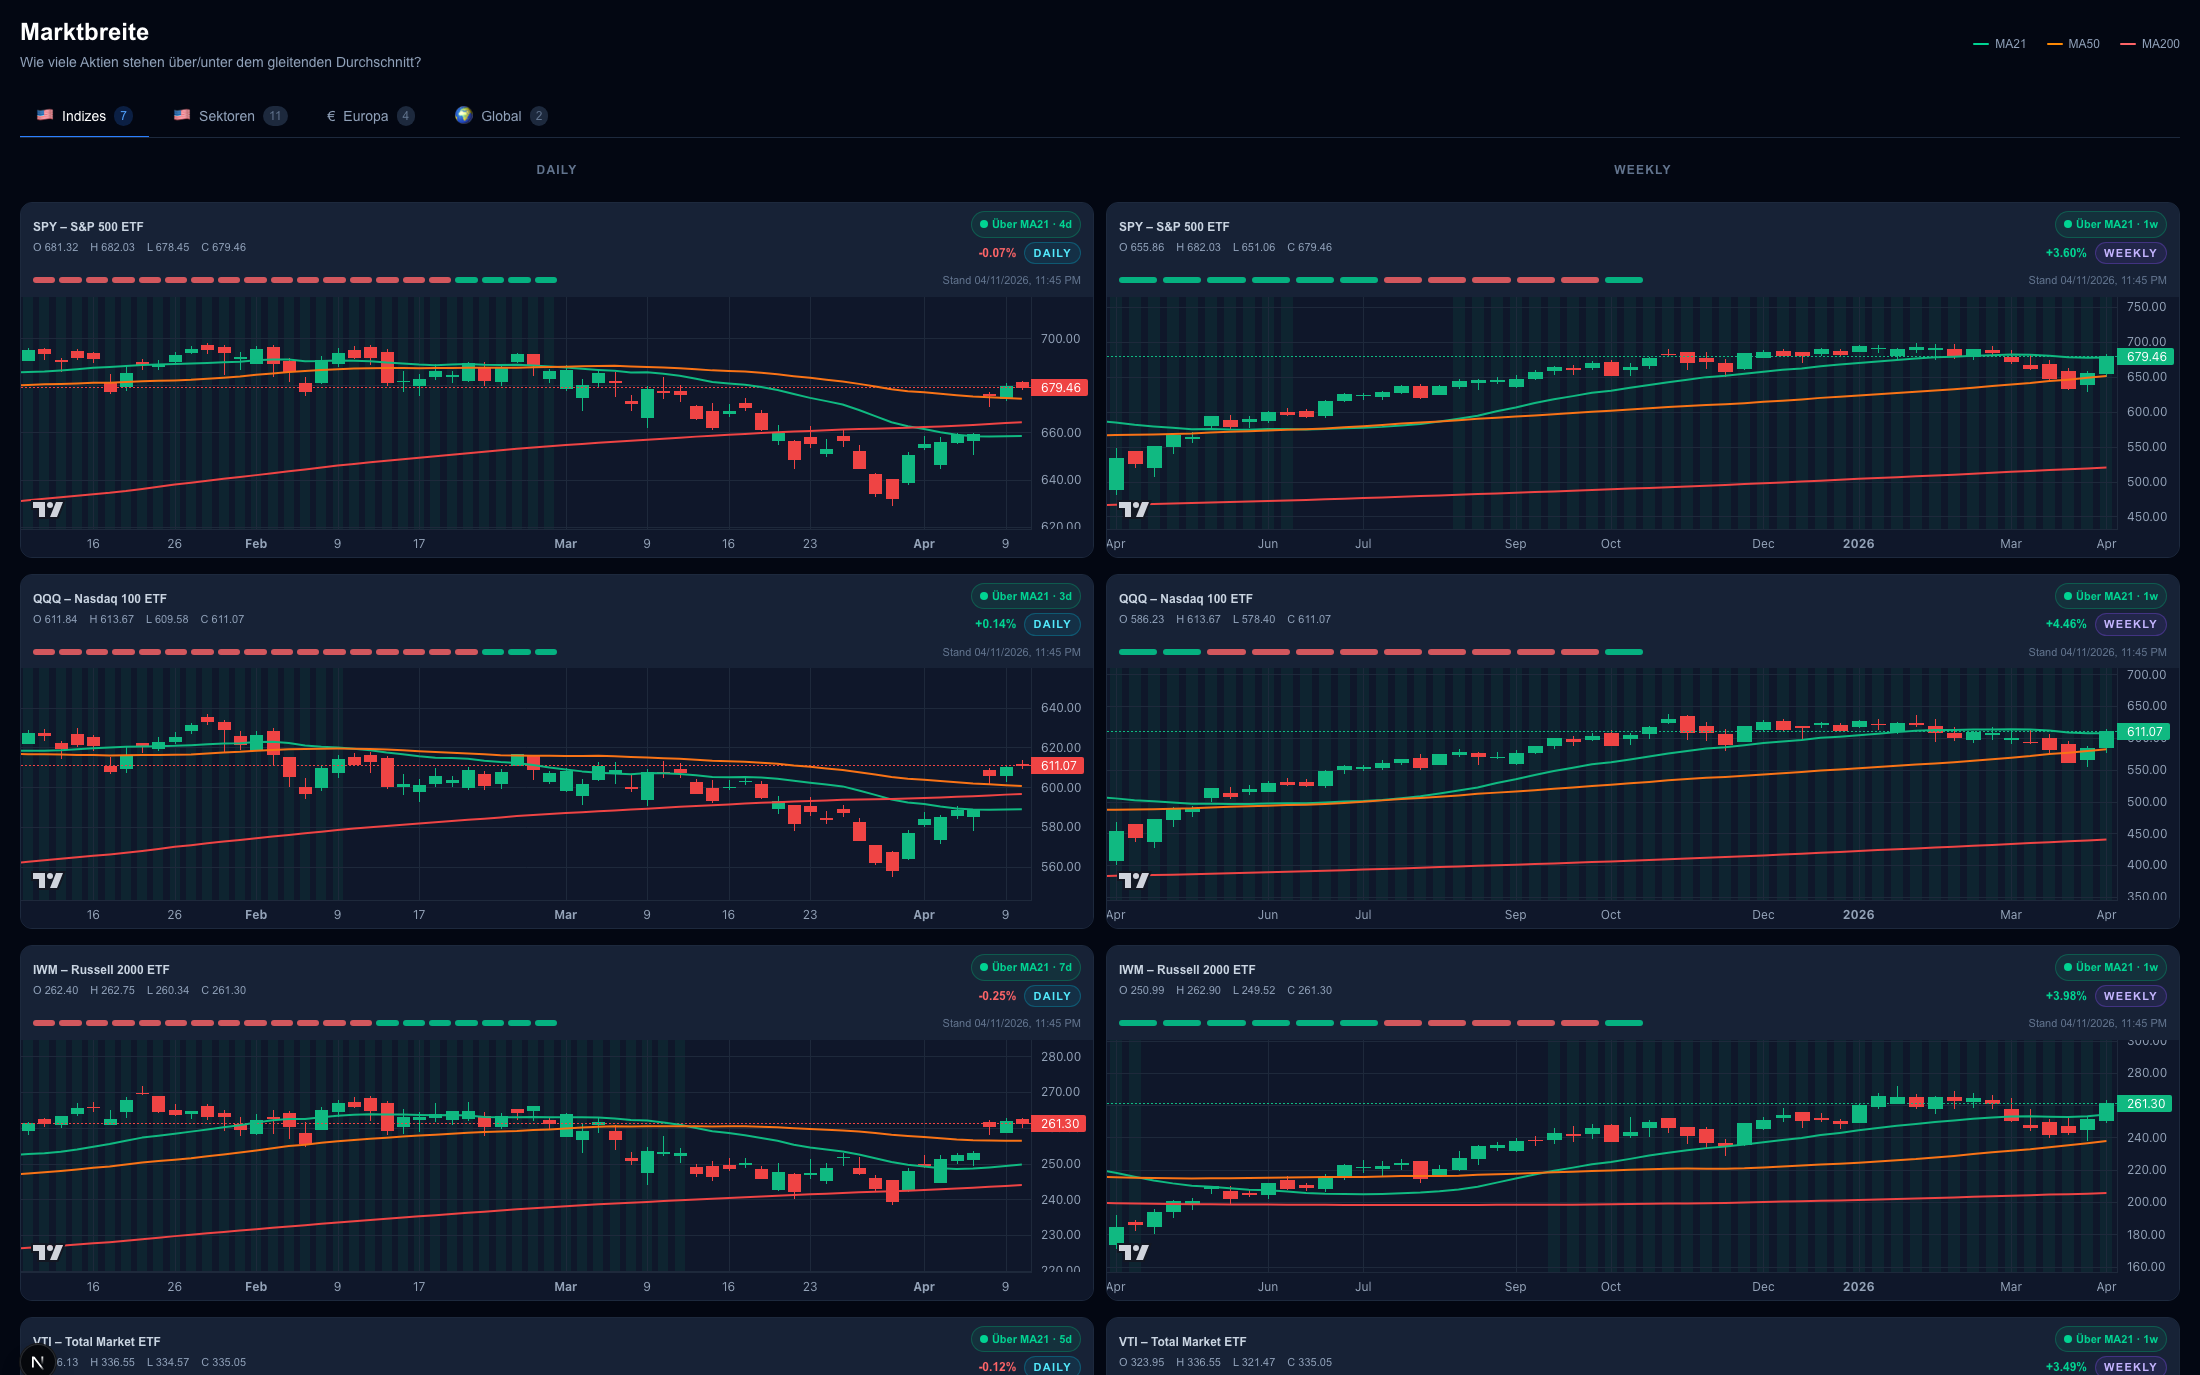Click the 261.30 price label on IWM weekly chart
Image resolution: width=2200 pixels, height=1375 pixels.
[2145, 1104]
